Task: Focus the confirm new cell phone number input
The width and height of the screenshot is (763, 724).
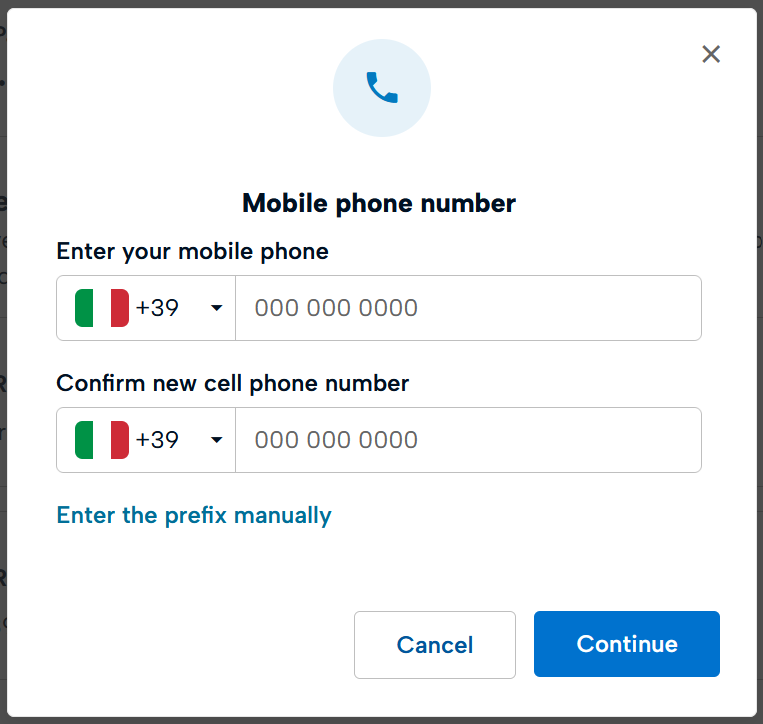Action: pos(468,440)
